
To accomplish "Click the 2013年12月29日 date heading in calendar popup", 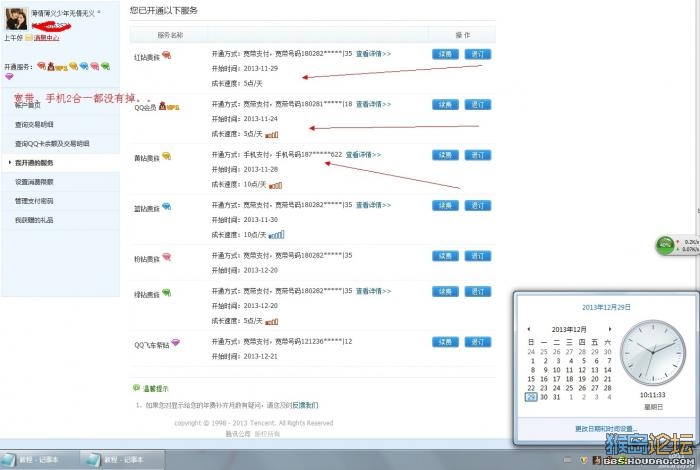I will [x=606, y=308].
